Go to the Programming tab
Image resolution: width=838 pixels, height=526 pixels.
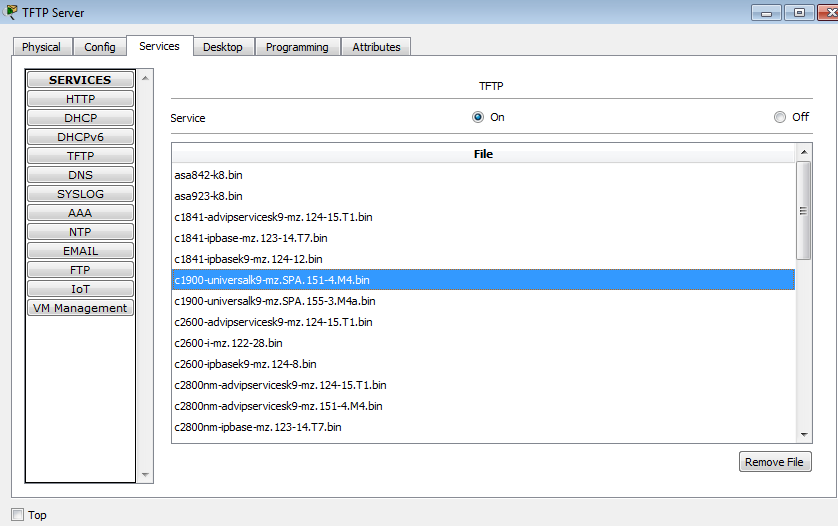[x=297, y=47]
